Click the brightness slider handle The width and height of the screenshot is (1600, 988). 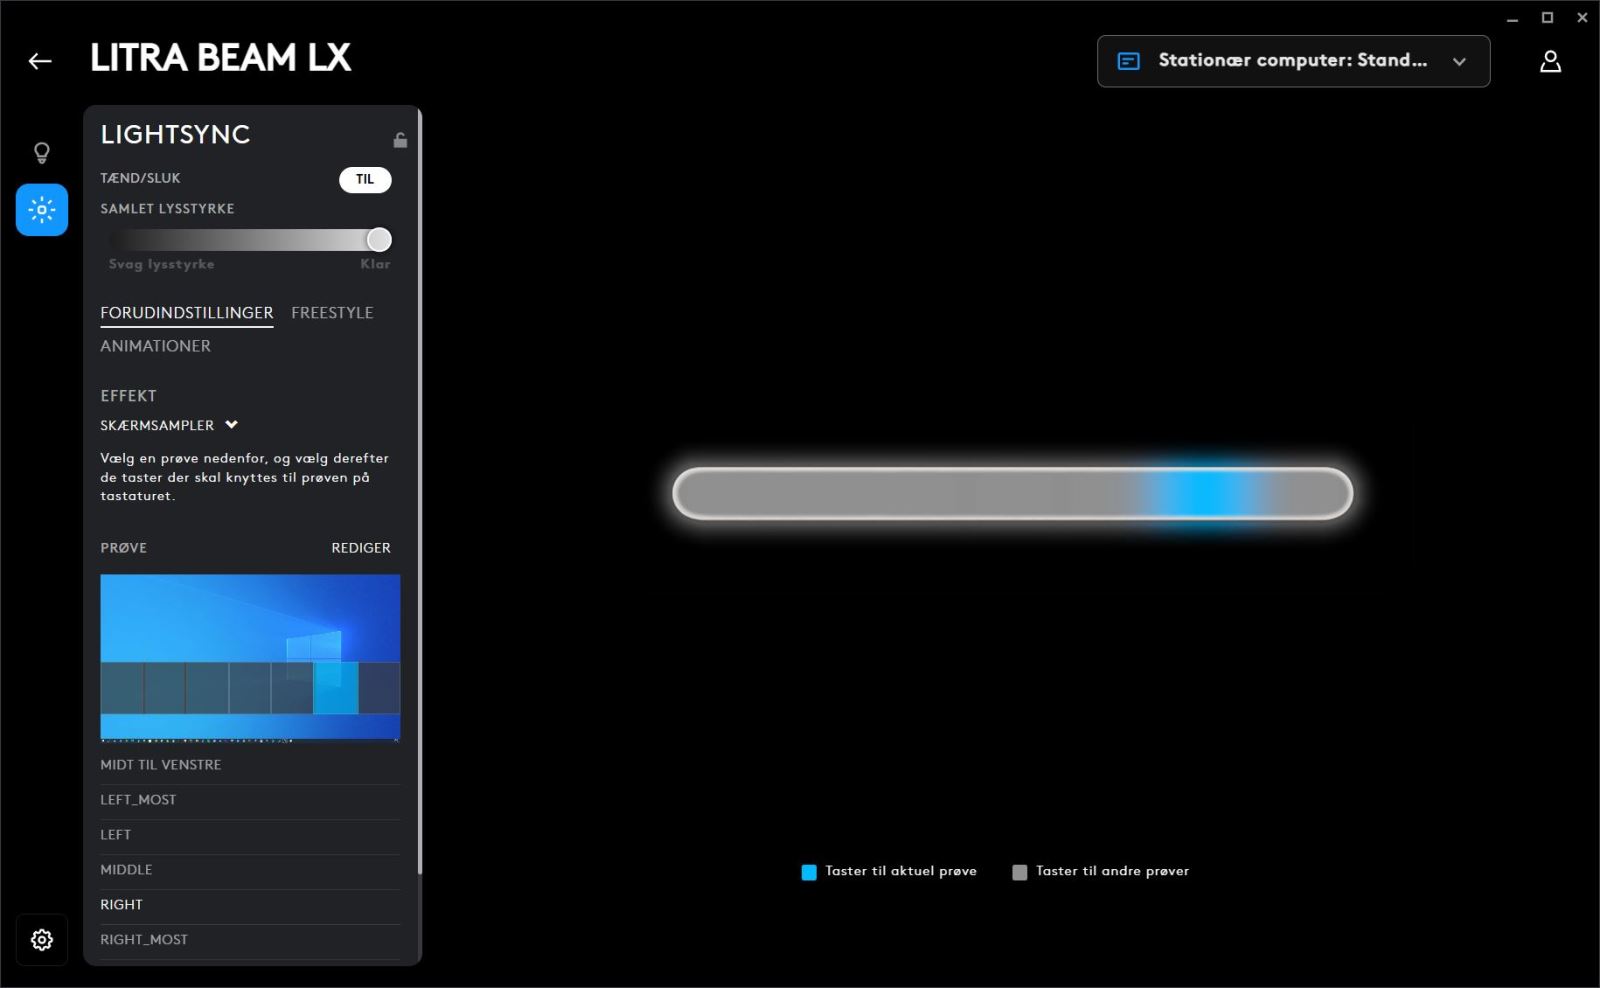tap(379, 240)
